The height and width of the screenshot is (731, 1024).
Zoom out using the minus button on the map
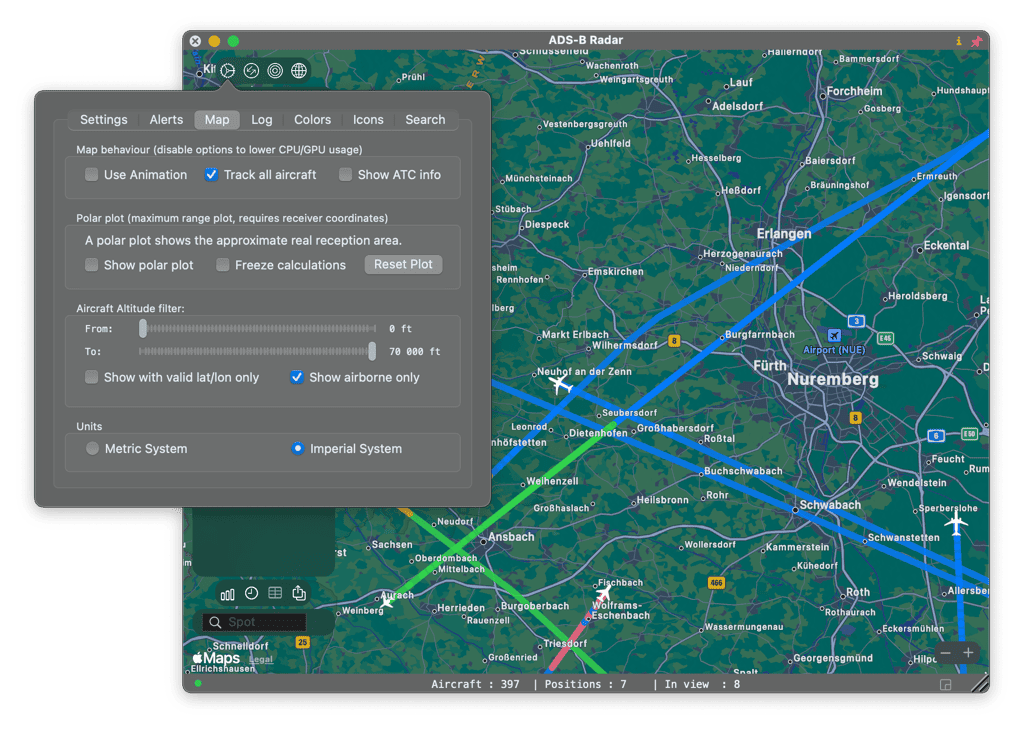[944, 652]
